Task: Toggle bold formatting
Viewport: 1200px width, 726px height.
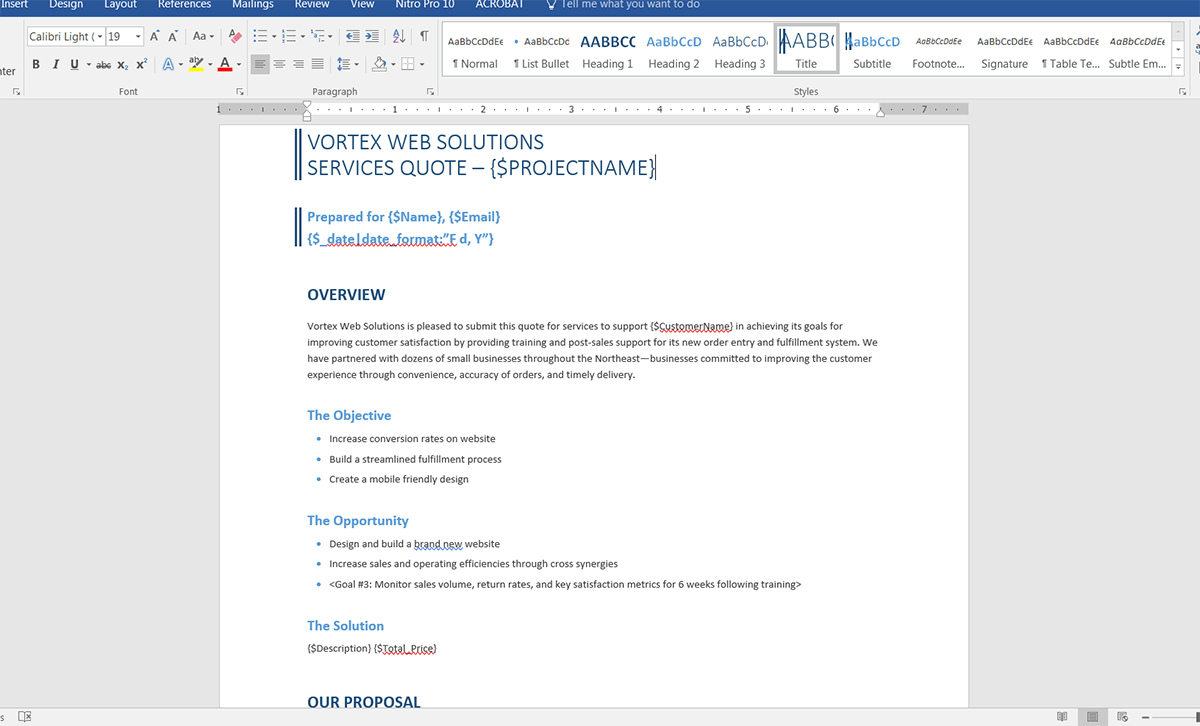Action: click(x=36, y=65)
